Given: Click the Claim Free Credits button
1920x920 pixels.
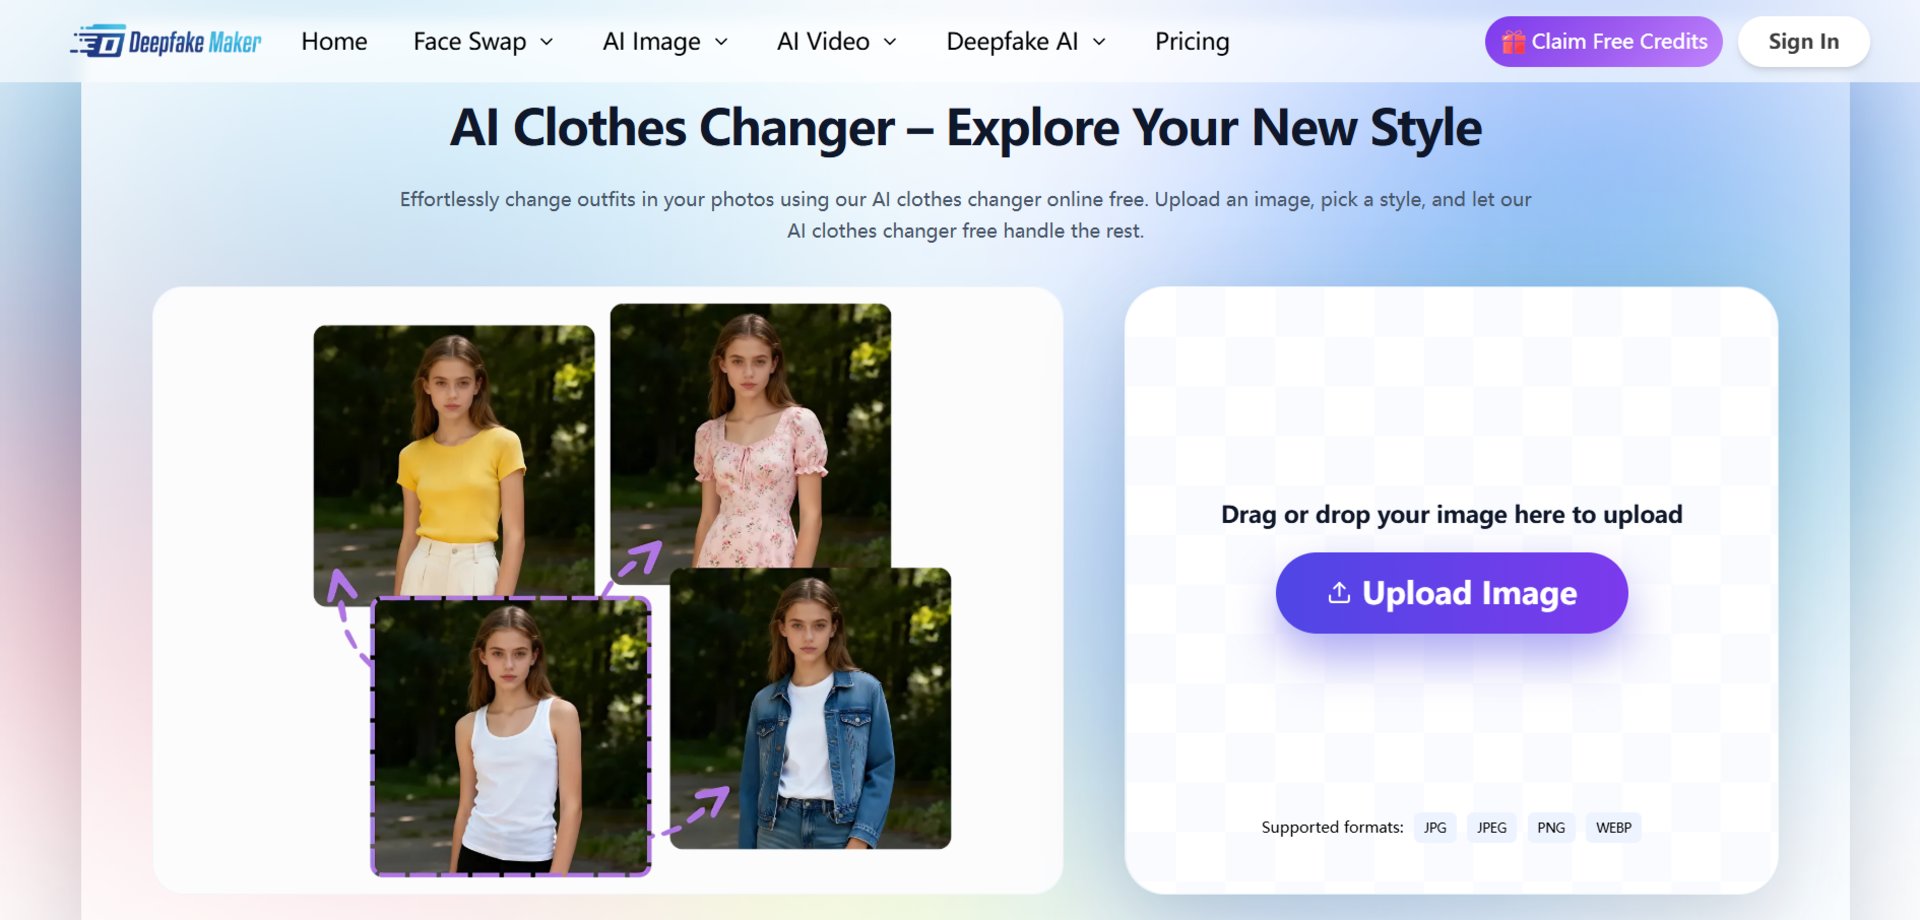Looking at the screenshot, I should tap(1603, 42).
